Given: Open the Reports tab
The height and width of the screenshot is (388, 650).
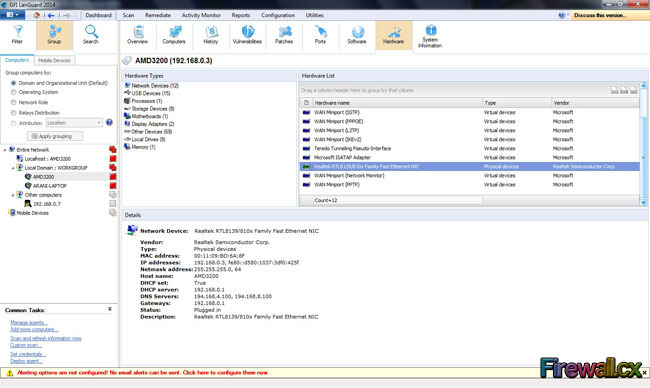Looking at the screenshot, I should point(241,15).
